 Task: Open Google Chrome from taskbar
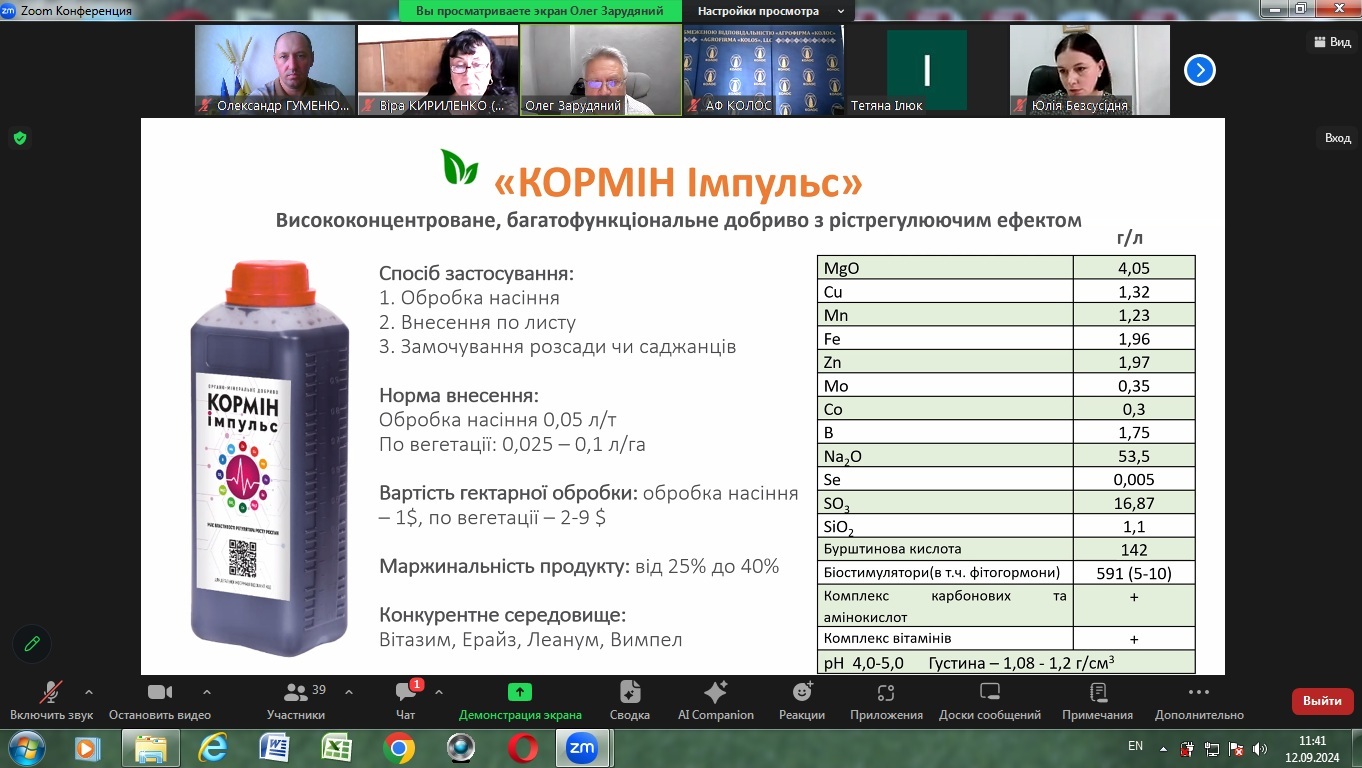click(x=398, y=748)
